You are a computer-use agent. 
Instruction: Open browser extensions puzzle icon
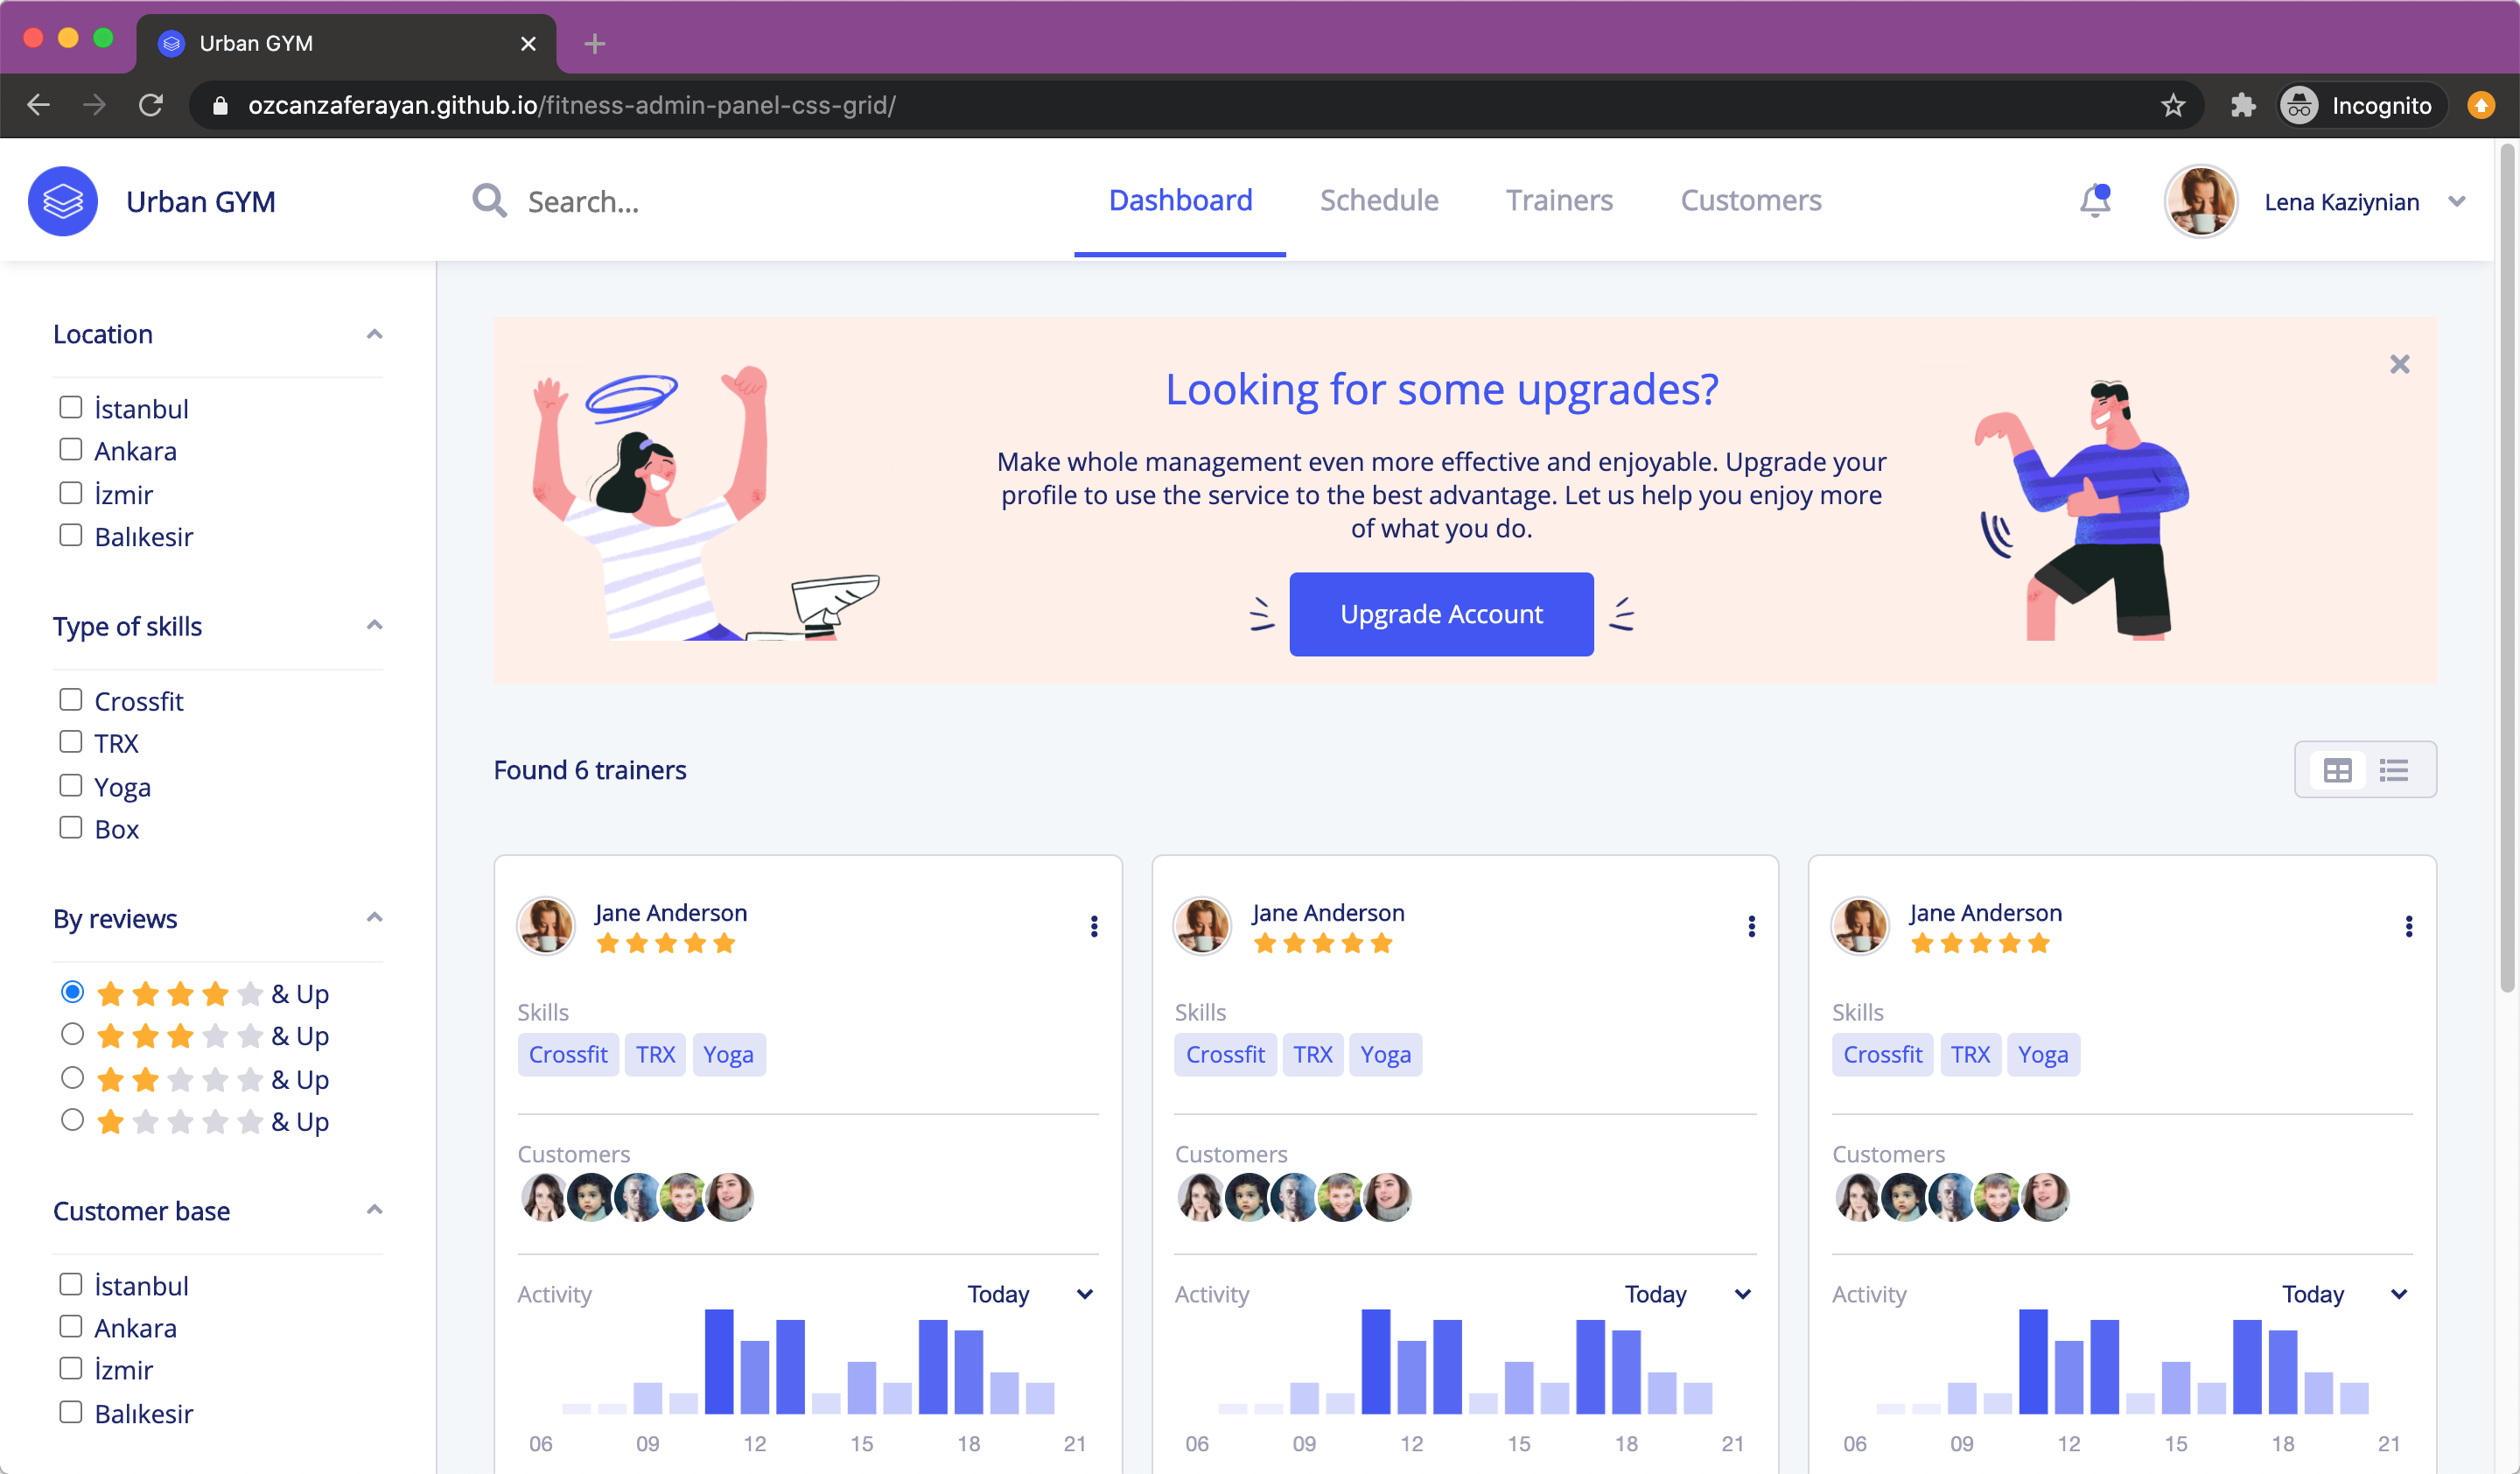click(x=2243, y=105)
